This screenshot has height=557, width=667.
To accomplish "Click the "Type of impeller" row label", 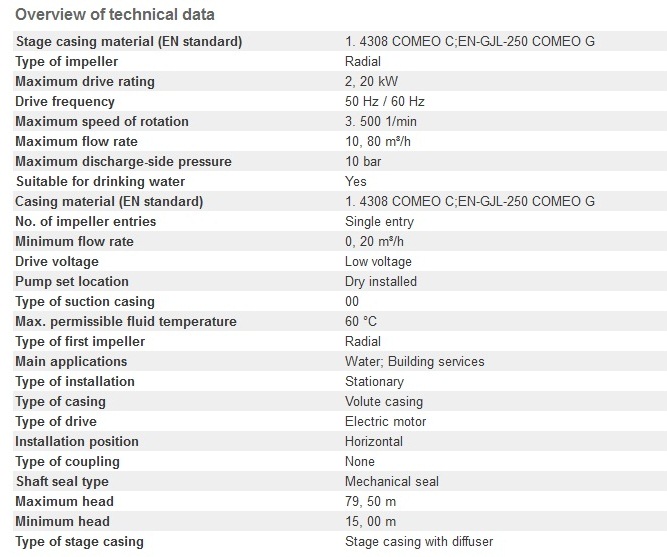I will click(x=67, y=61).
